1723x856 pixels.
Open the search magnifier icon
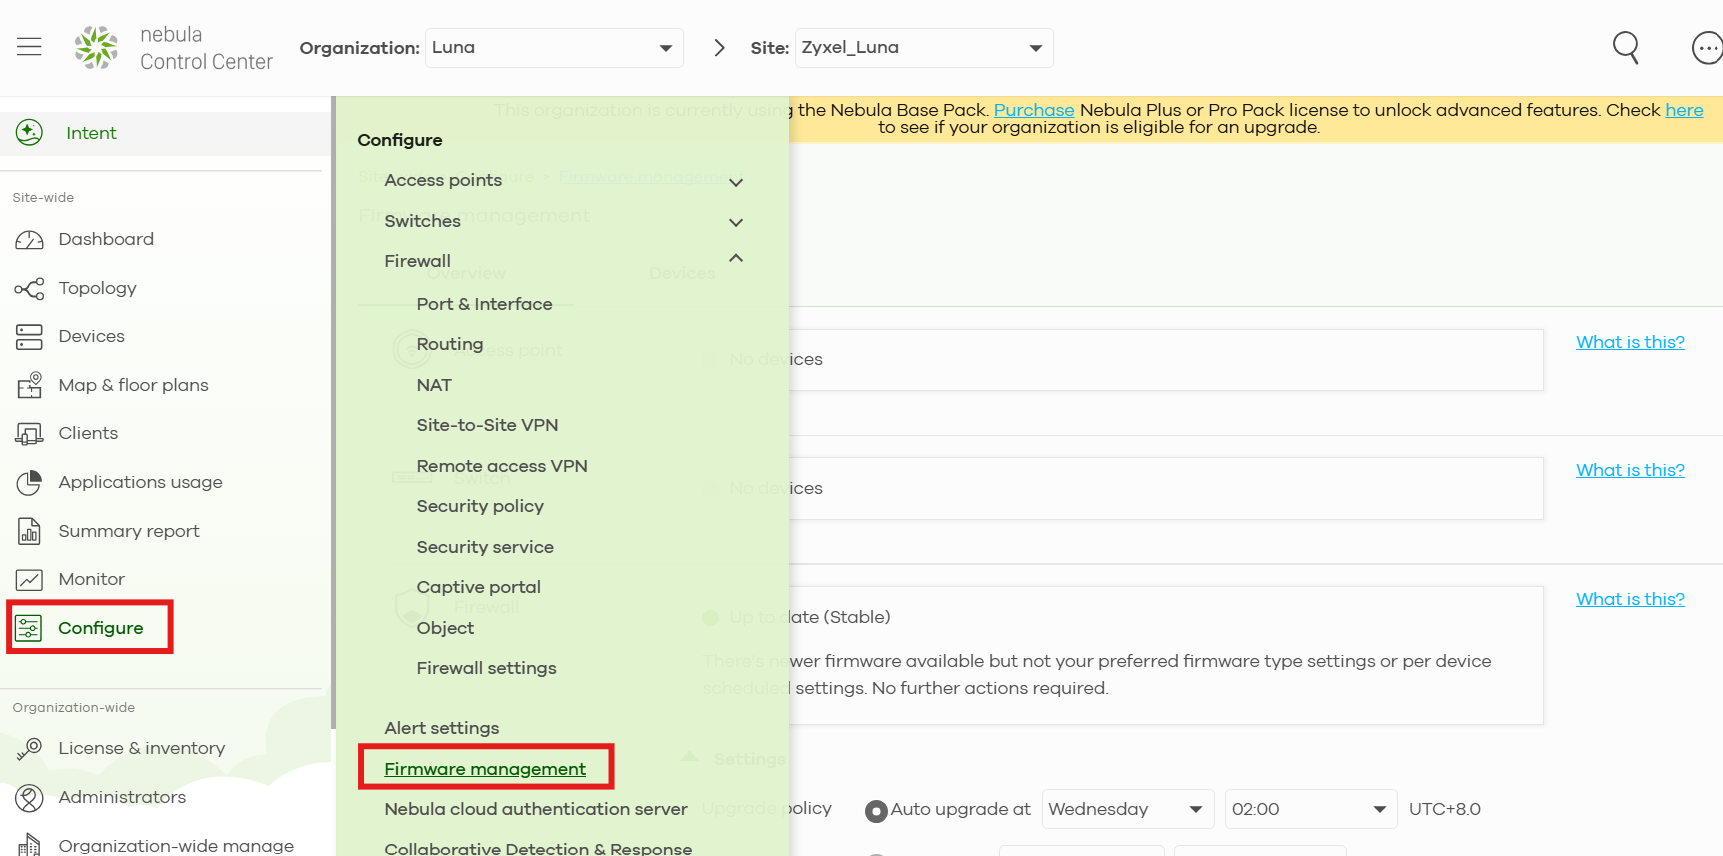(1626, 47)
